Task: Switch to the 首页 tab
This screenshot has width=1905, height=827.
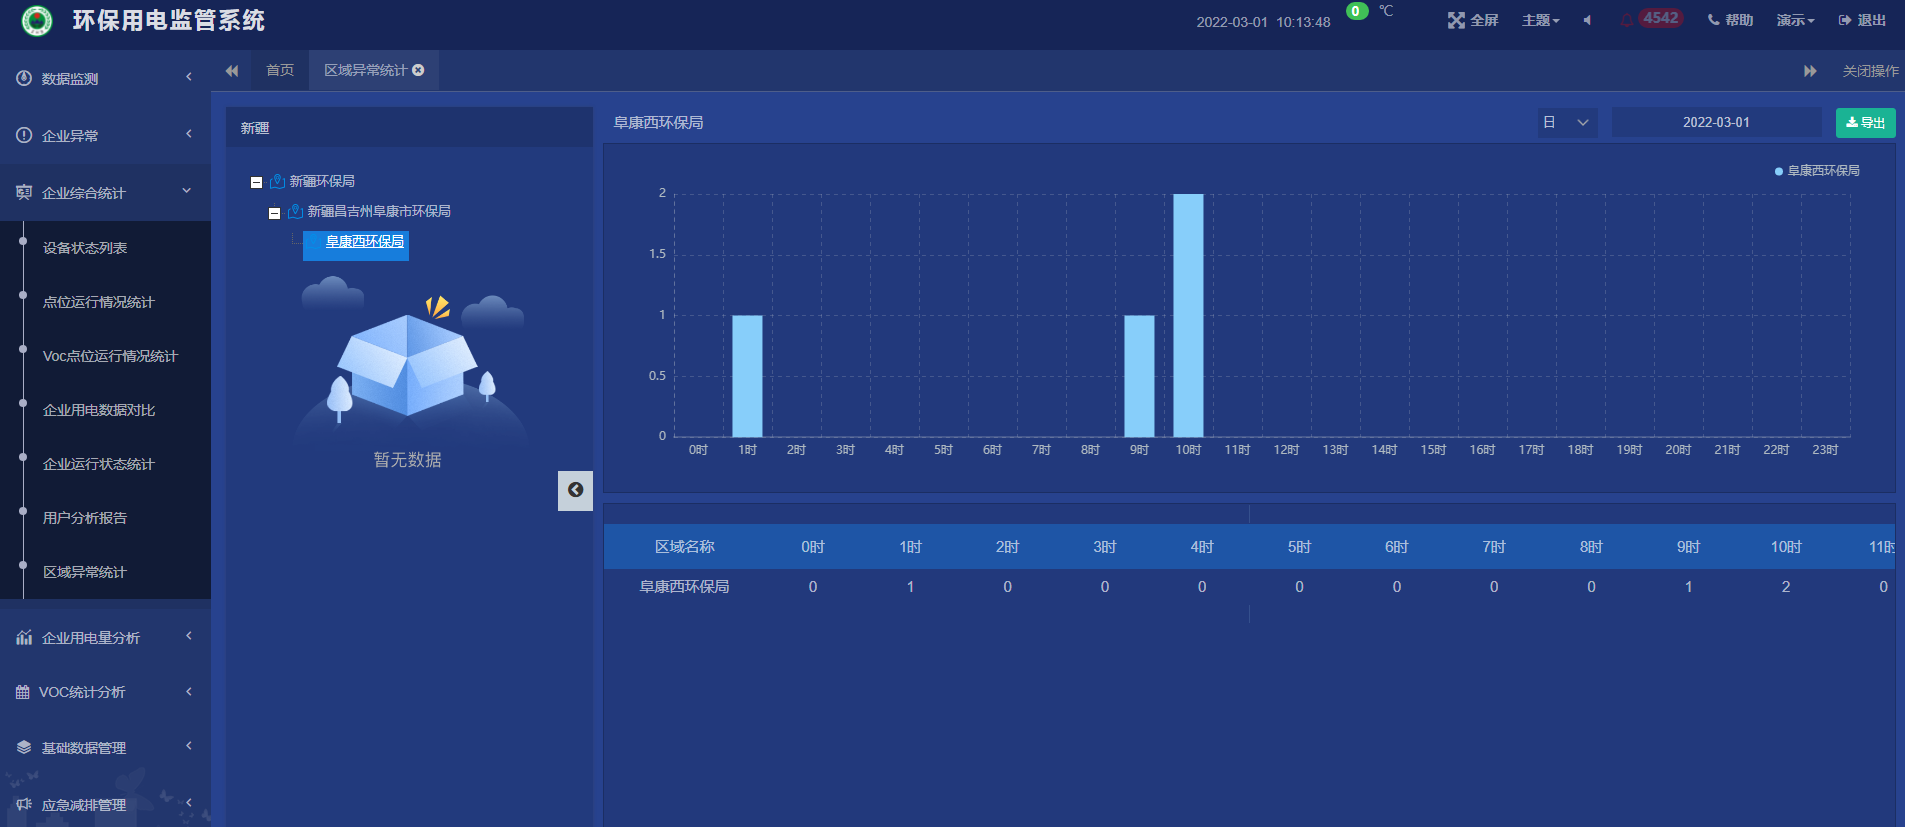Action: coord(280,70)
